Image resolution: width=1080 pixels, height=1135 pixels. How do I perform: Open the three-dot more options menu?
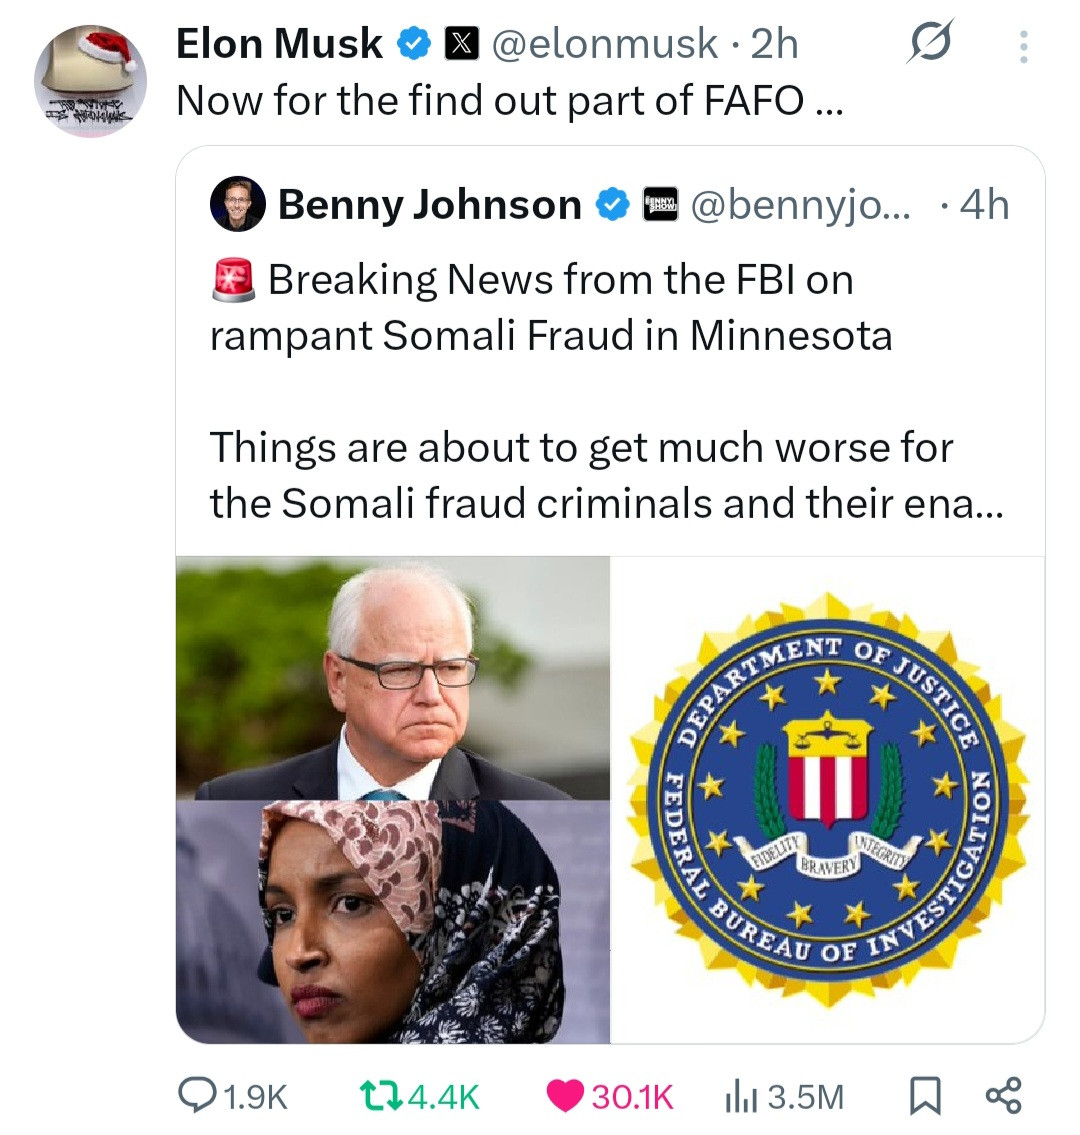click(x=1022, y=46)
